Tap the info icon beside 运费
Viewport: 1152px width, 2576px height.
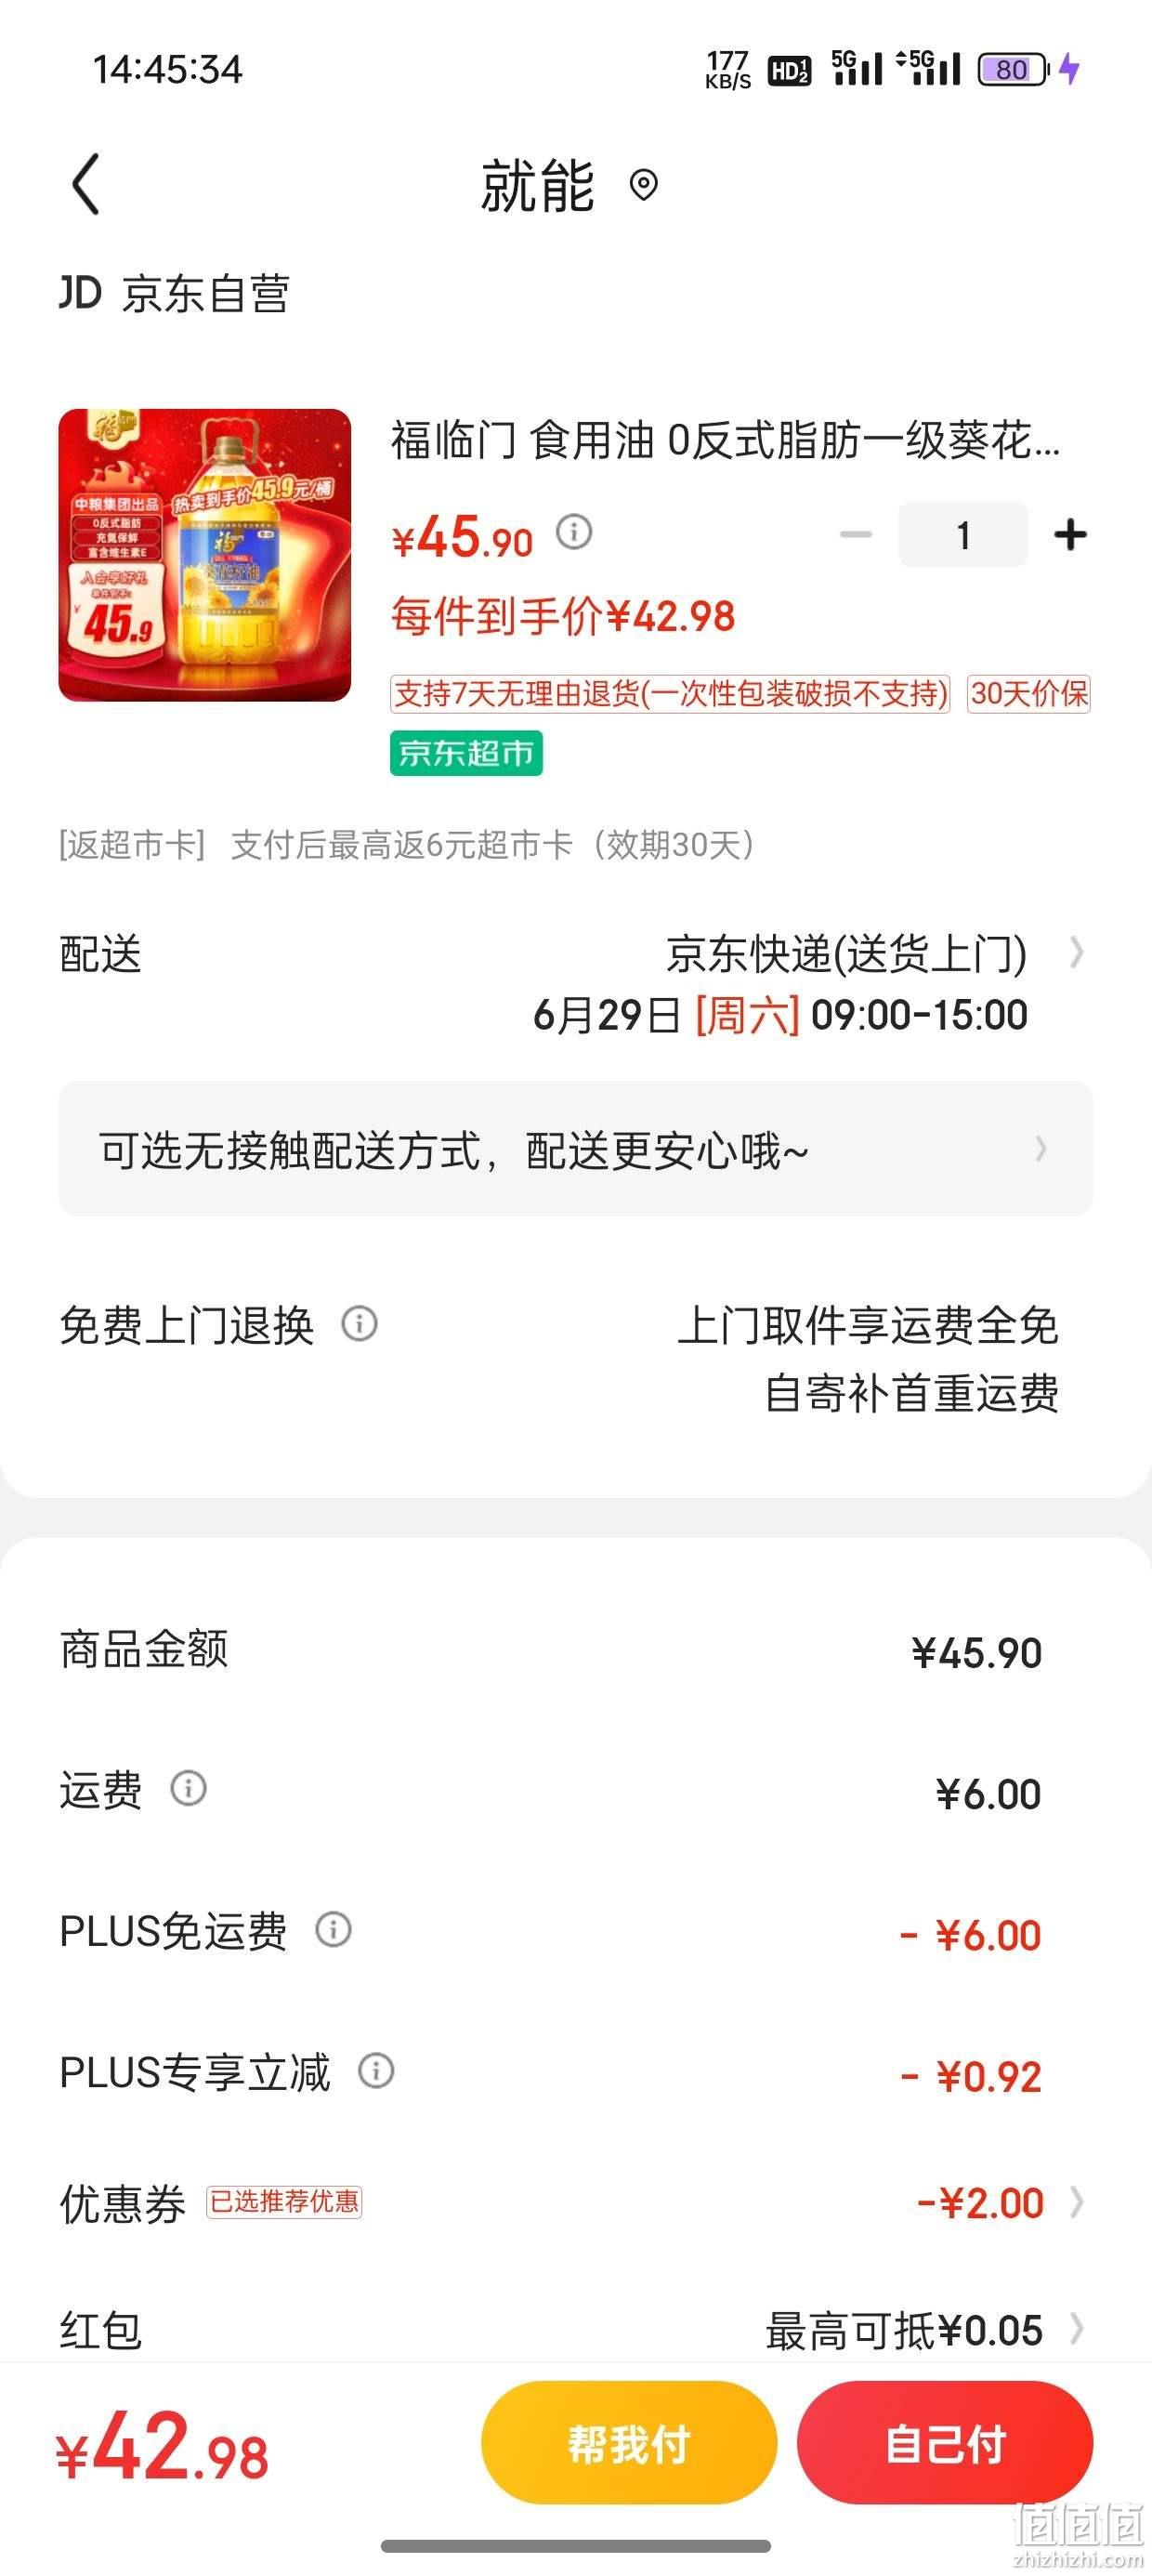[x=188, y=1788]
